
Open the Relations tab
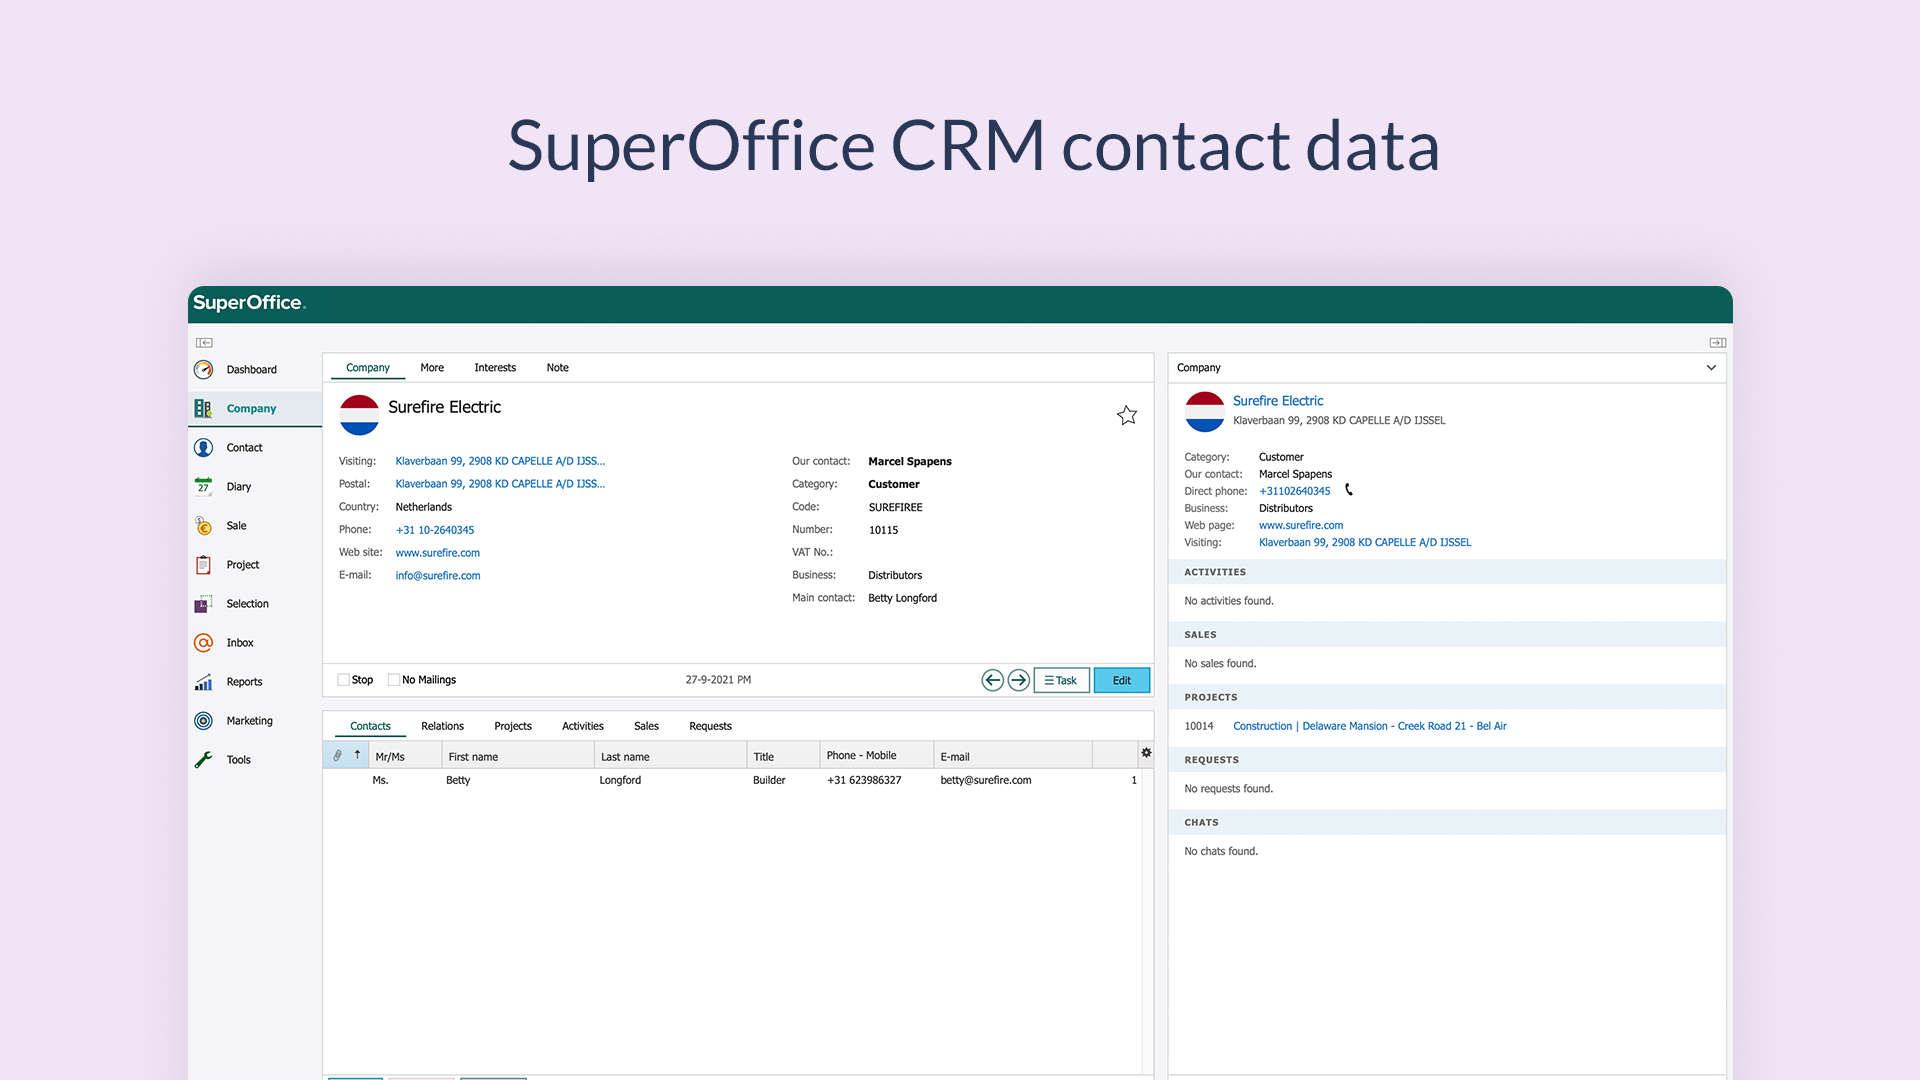click(443, 727)
